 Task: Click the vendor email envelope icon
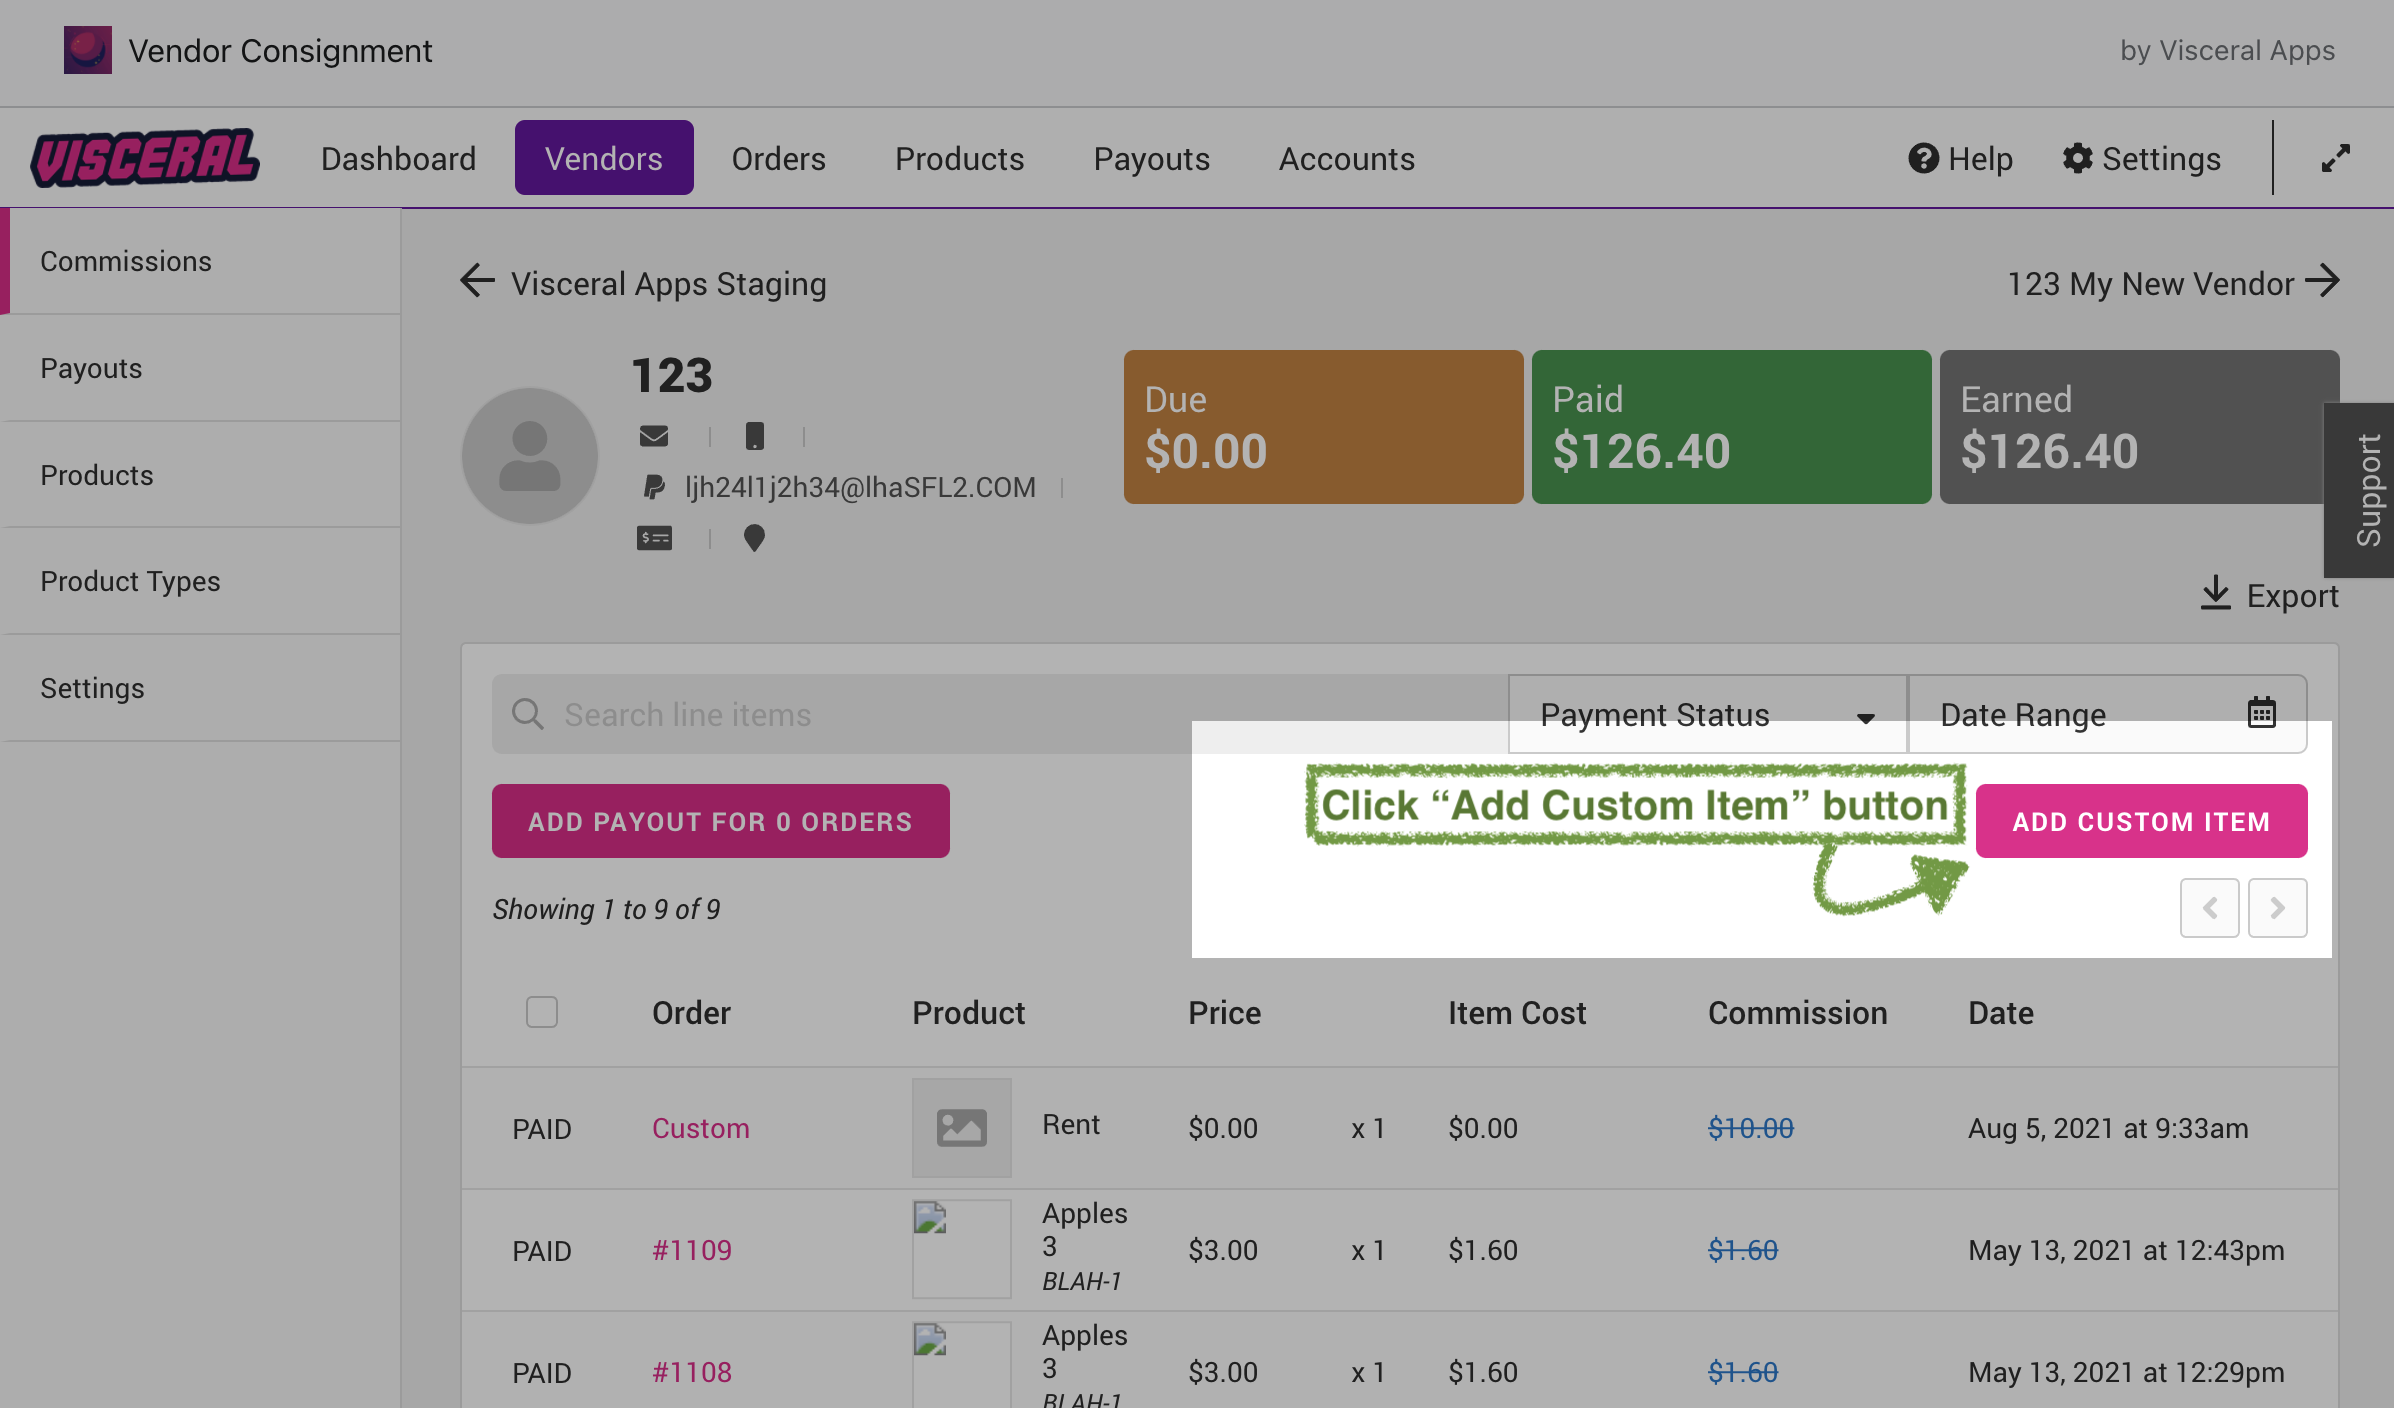tap(654, 436)
